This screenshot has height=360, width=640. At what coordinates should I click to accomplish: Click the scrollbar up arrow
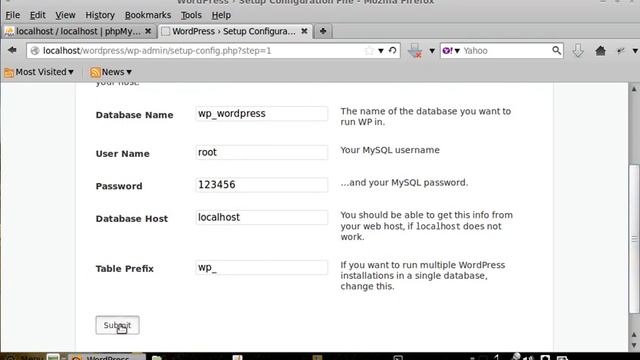click(634, 89)
